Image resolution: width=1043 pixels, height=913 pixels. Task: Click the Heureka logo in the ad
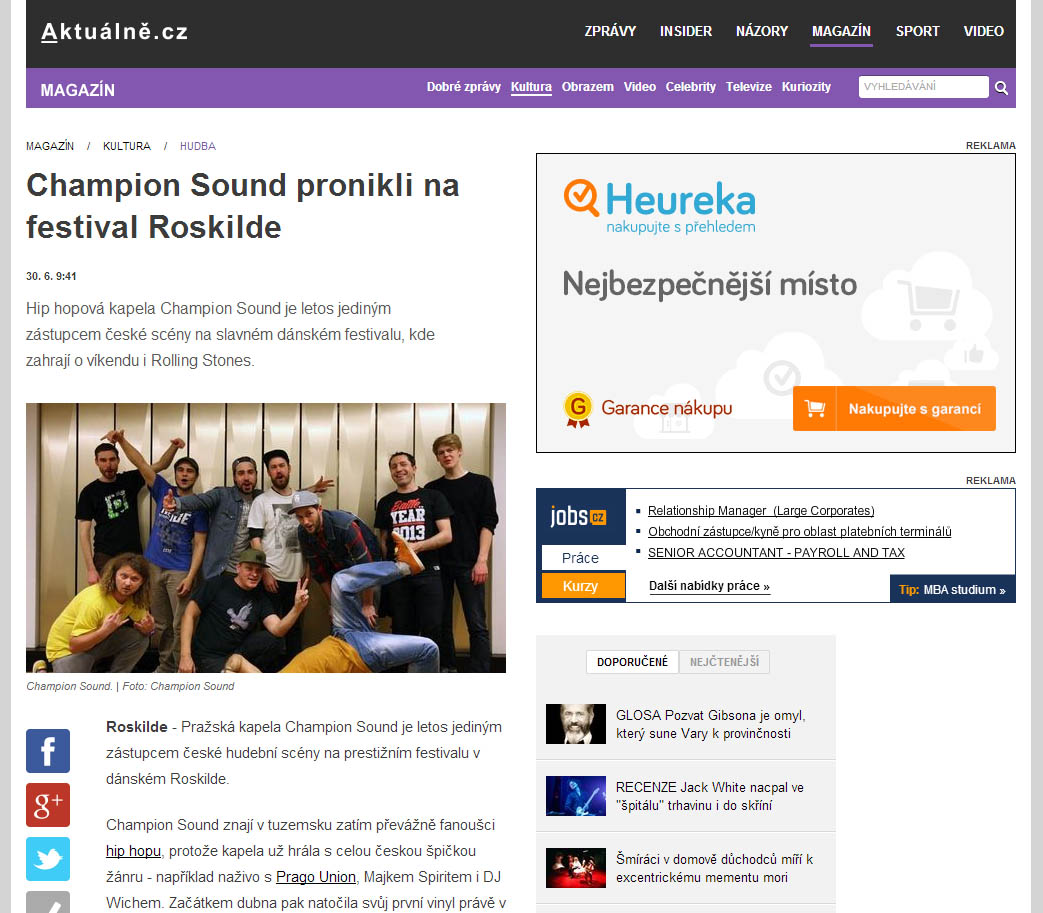(660, 206)
